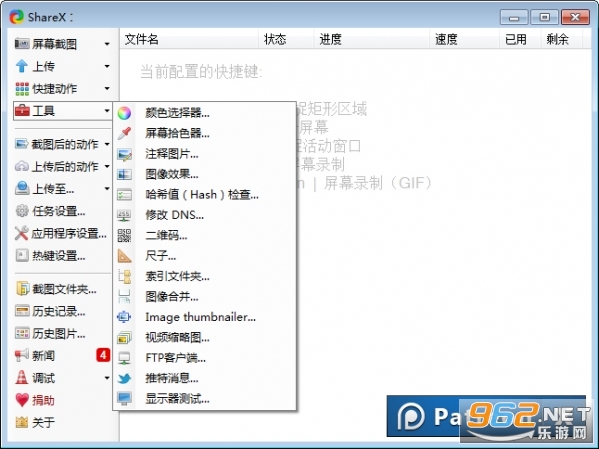Select 哈希值 (Hash) 检查 menu item
The width and height of the screenshot is (599, 449).
pos(204,195)
